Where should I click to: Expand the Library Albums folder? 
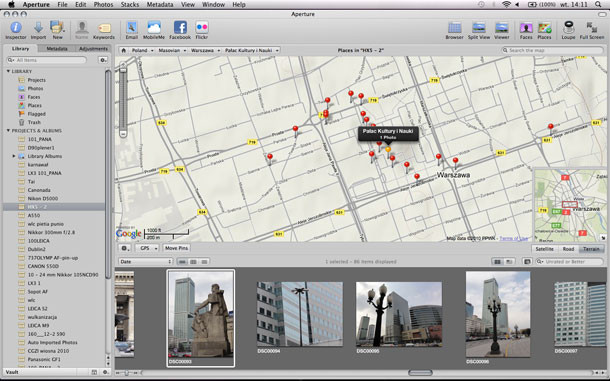tap(14, 156)
